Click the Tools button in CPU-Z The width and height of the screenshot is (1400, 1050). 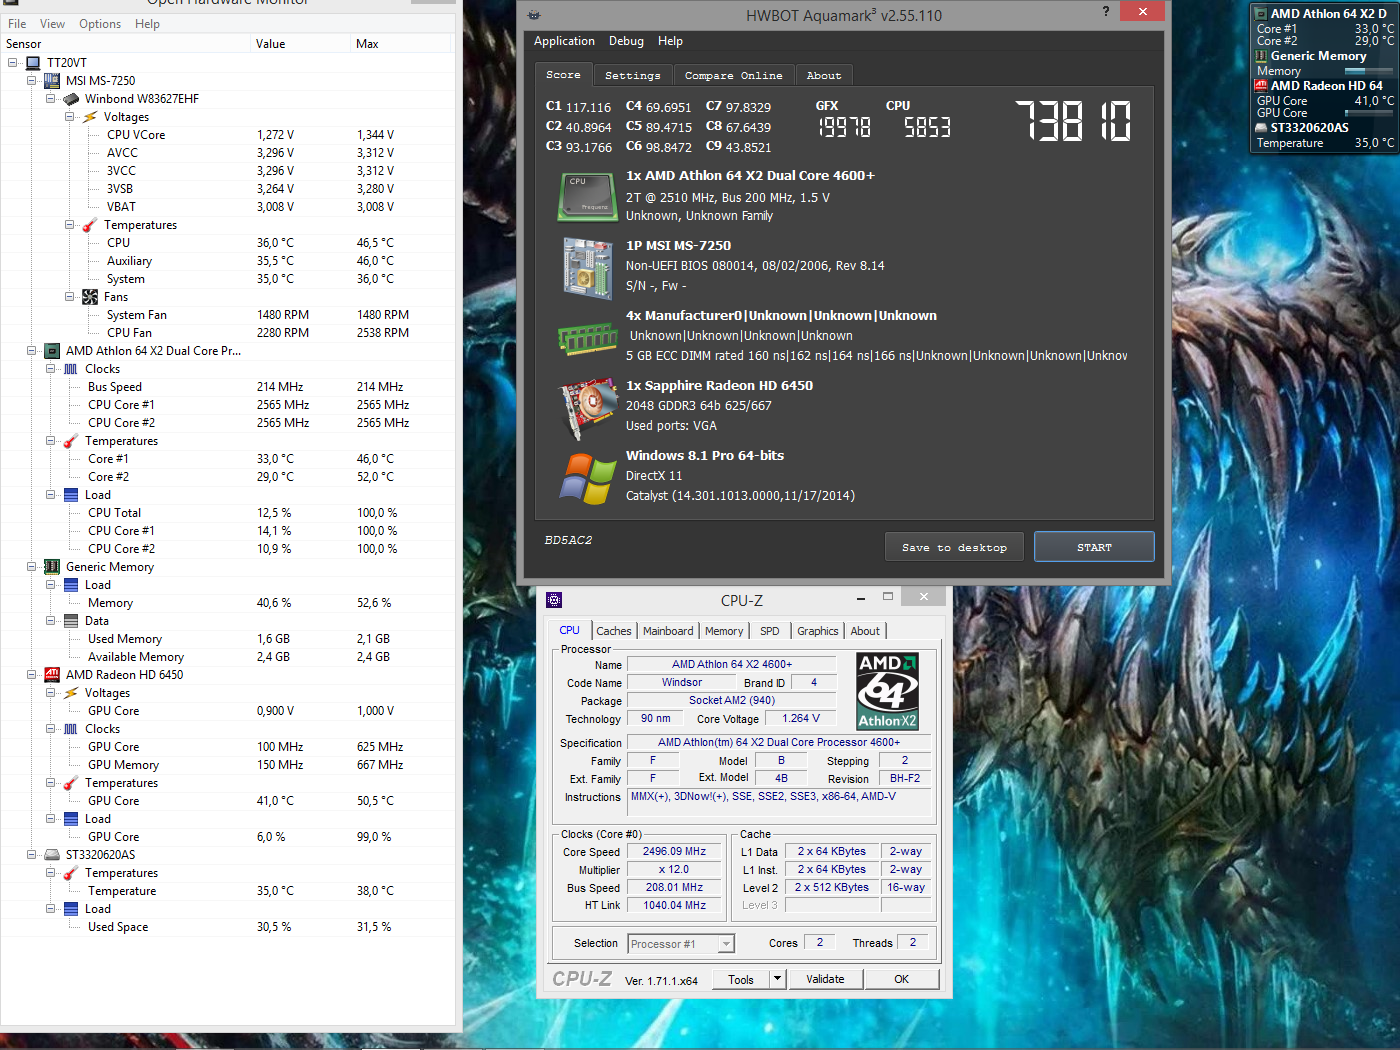click(x=741, y=979)
